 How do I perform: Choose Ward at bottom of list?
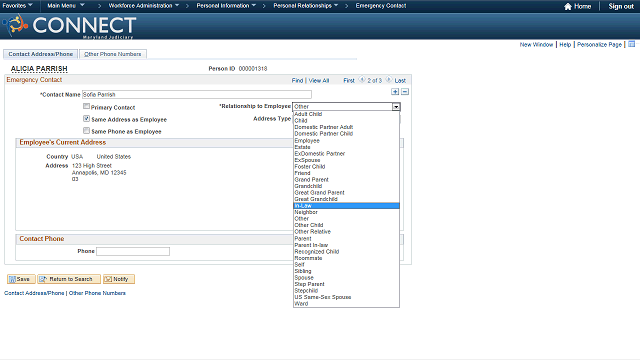(346, 304)
